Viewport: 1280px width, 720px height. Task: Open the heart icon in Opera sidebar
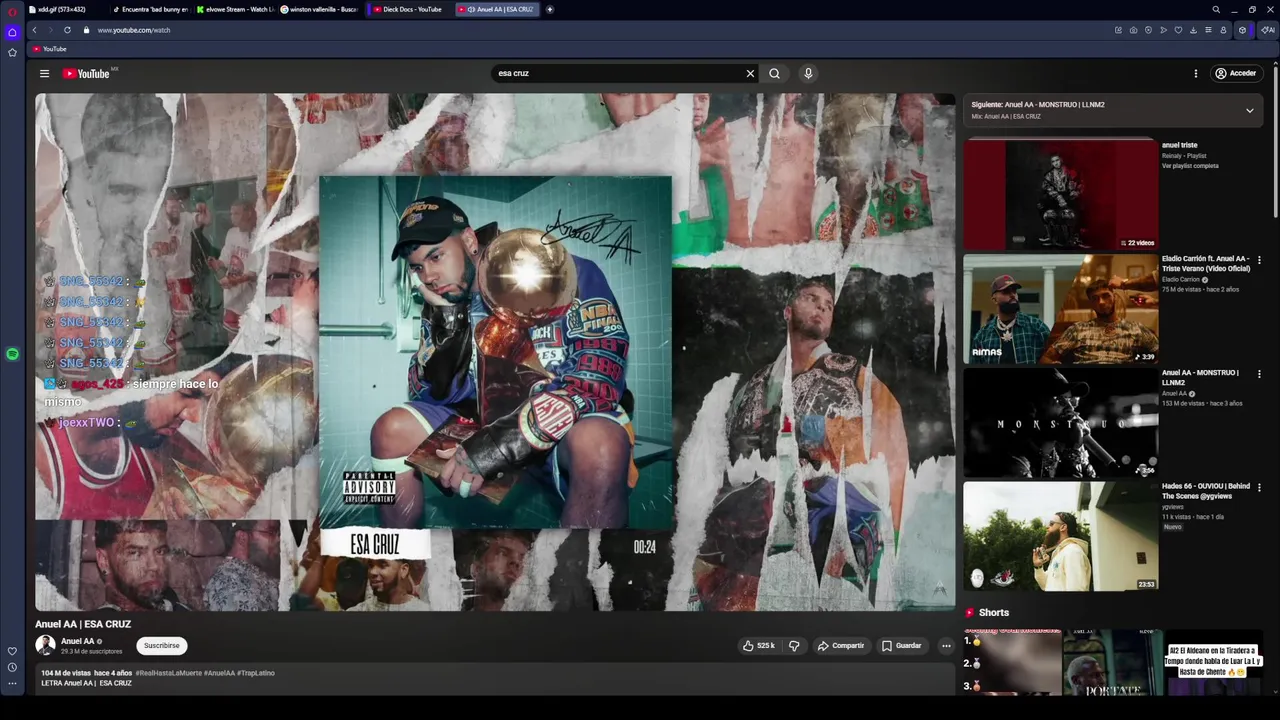point(12,651)
